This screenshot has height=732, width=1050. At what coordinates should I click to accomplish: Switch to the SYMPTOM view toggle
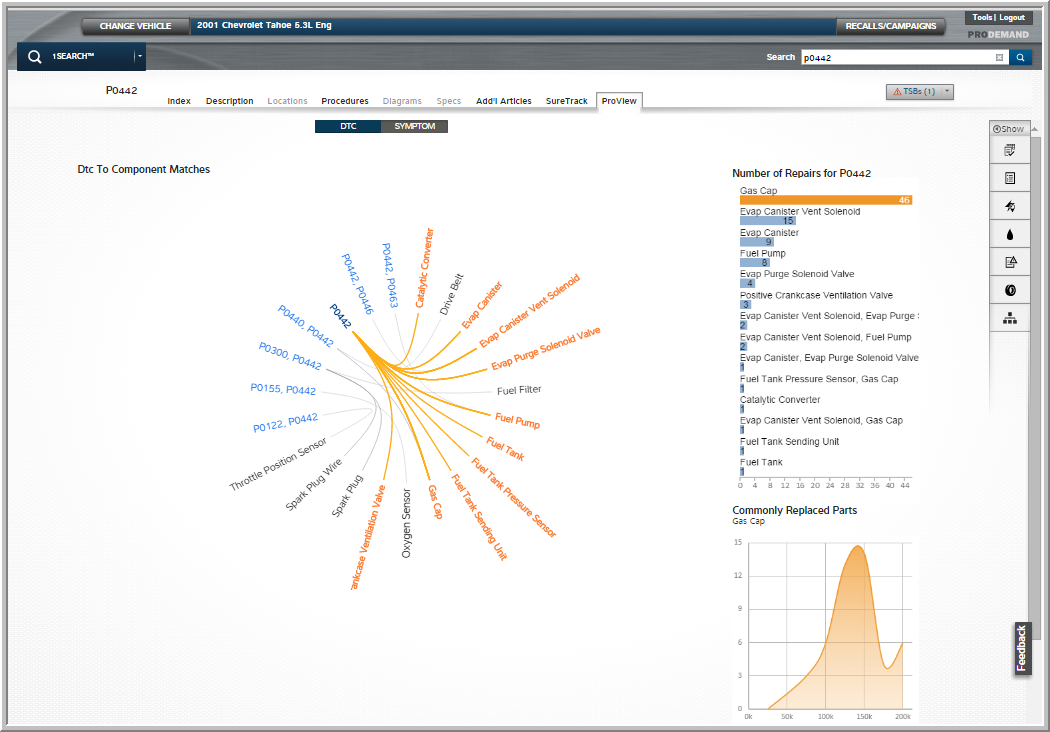click(414, 127)
